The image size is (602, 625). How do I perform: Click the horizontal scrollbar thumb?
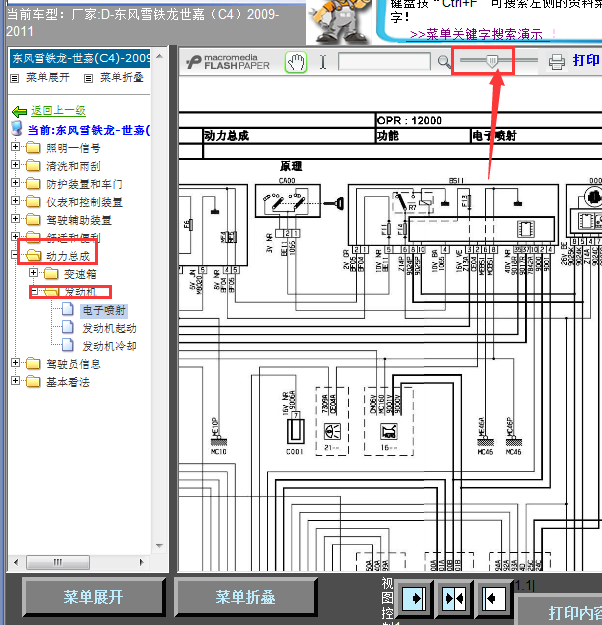click(x=58, y=562)
